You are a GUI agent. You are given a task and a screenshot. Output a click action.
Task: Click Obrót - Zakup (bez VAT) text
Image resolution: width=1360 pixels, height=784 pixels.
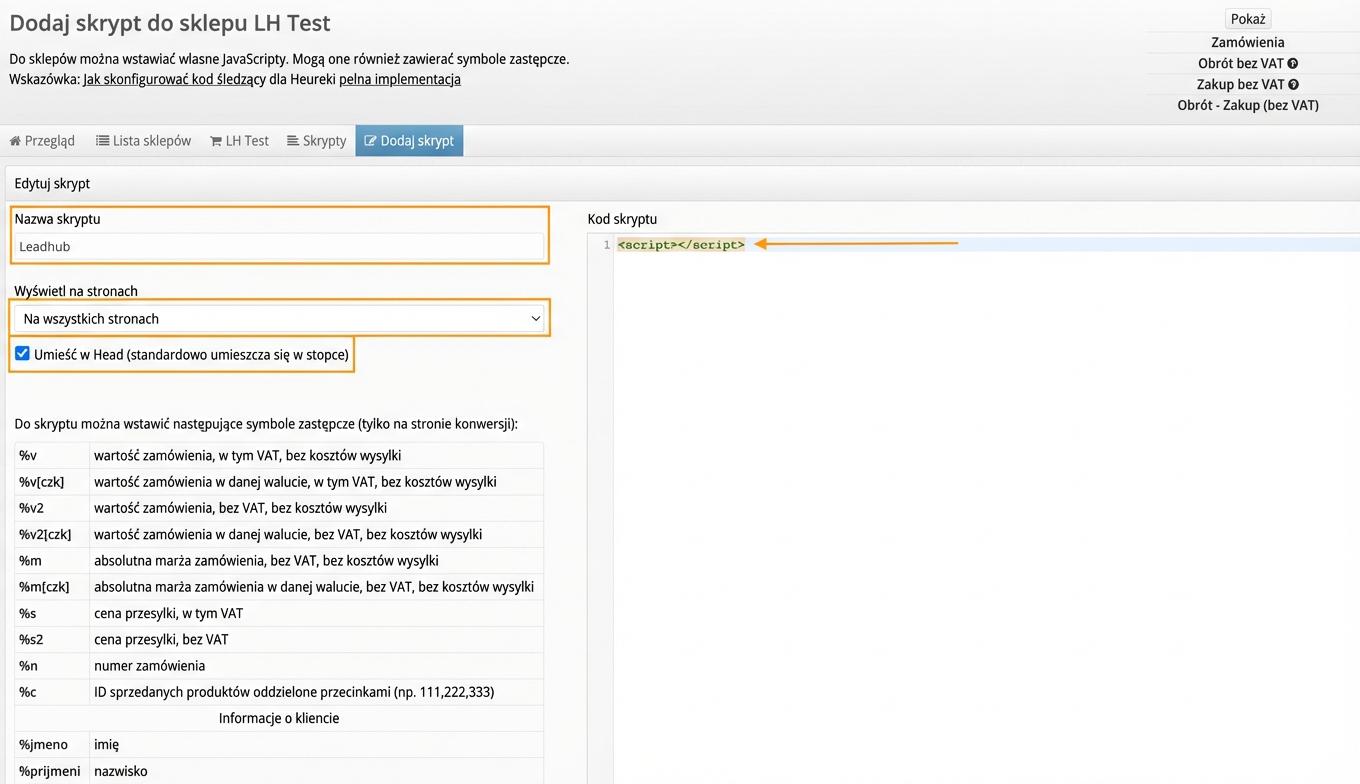point(1248,105)
